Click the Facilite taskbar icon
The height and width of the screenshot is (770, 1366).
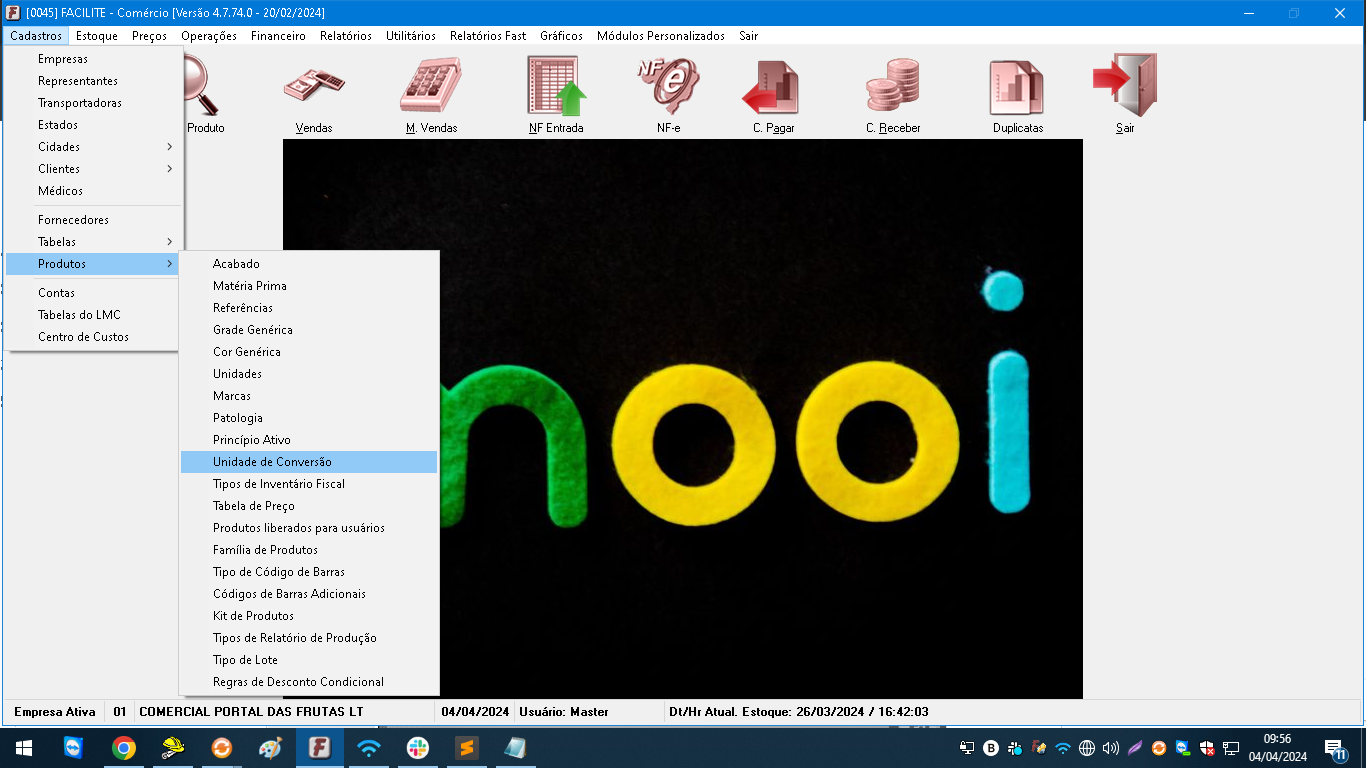pyautogui.click(x=319, y=748)
